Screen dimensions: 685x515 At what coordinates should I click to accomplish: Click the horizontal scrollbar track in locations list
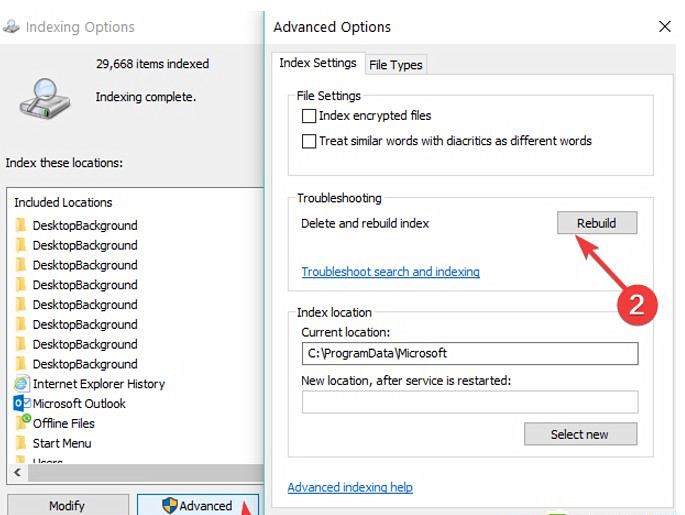point(145,472)
